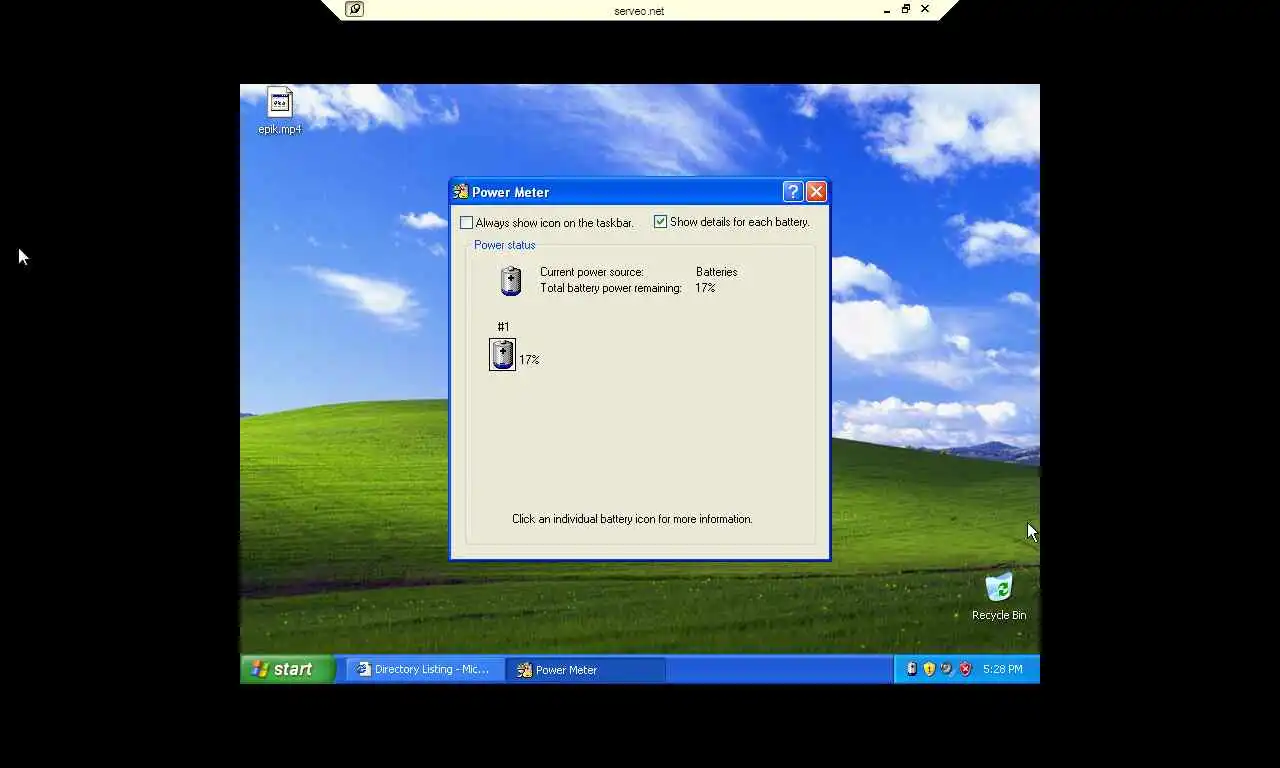Minimize the serveo.net remote session bar
The width and height of the screenshot is (1280, 768).
pos(887,10)
